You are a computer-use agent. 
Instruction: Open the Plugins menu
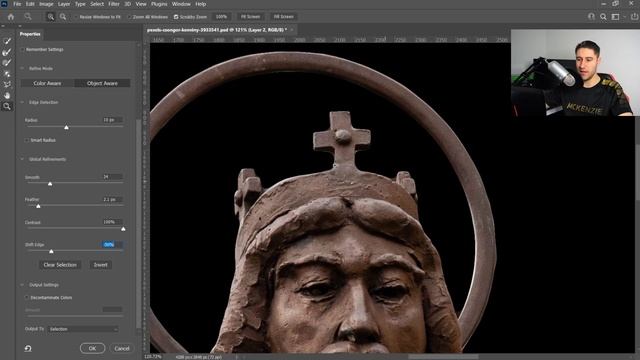pyautogui.click(x=159, y=4)
